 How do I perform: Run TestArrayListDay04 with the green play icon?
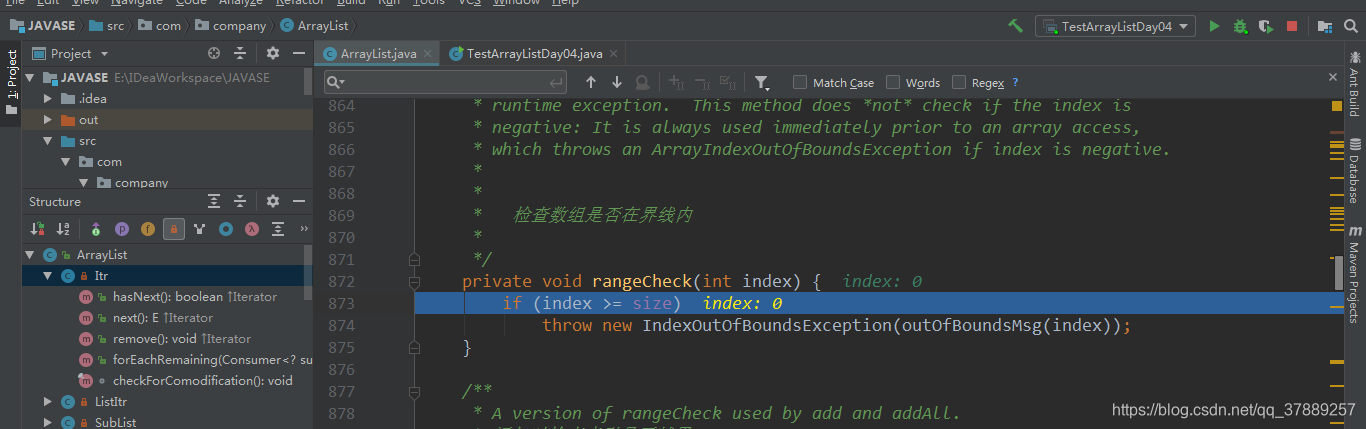(1214, 26)
